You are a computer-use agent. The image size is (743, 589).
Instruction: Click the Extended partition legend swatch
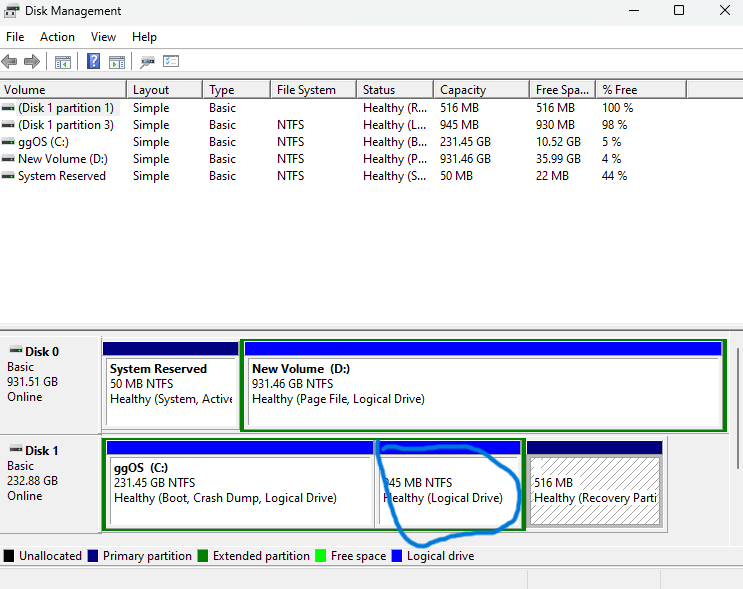pos(202,555)
